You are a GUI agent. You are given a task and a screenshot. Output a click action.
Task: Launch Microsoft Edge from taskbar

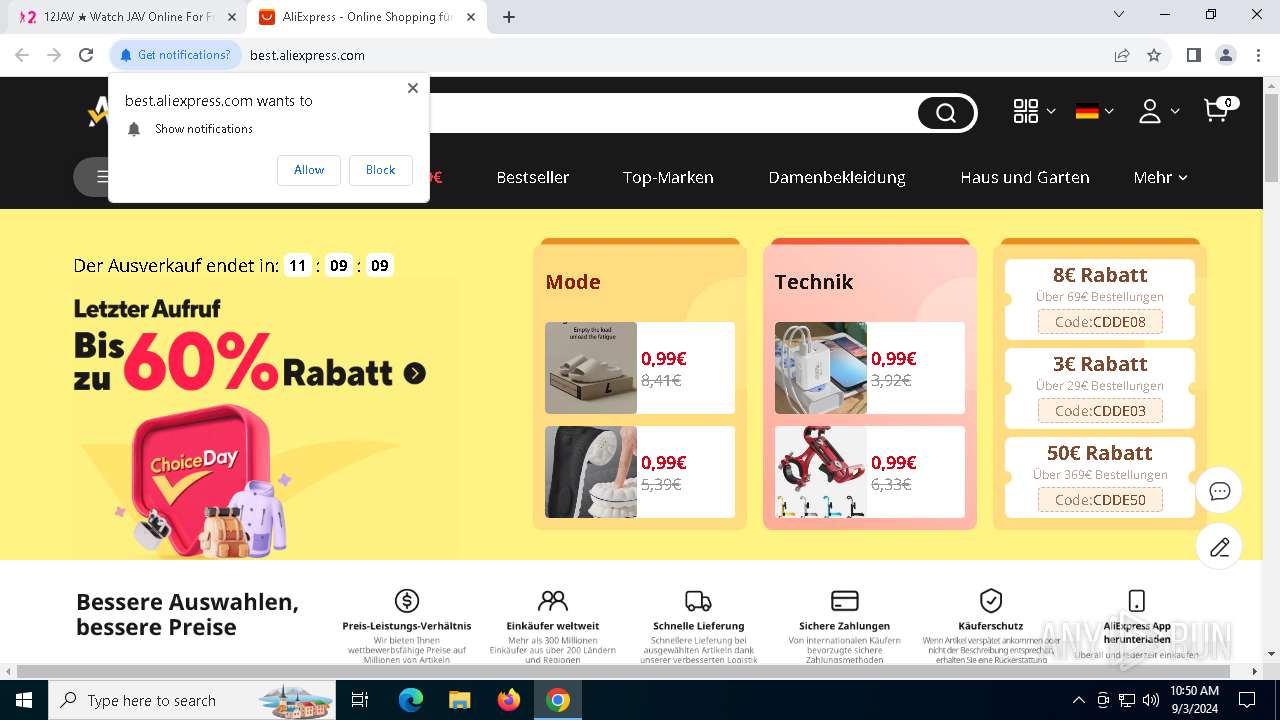pos(411,700)
